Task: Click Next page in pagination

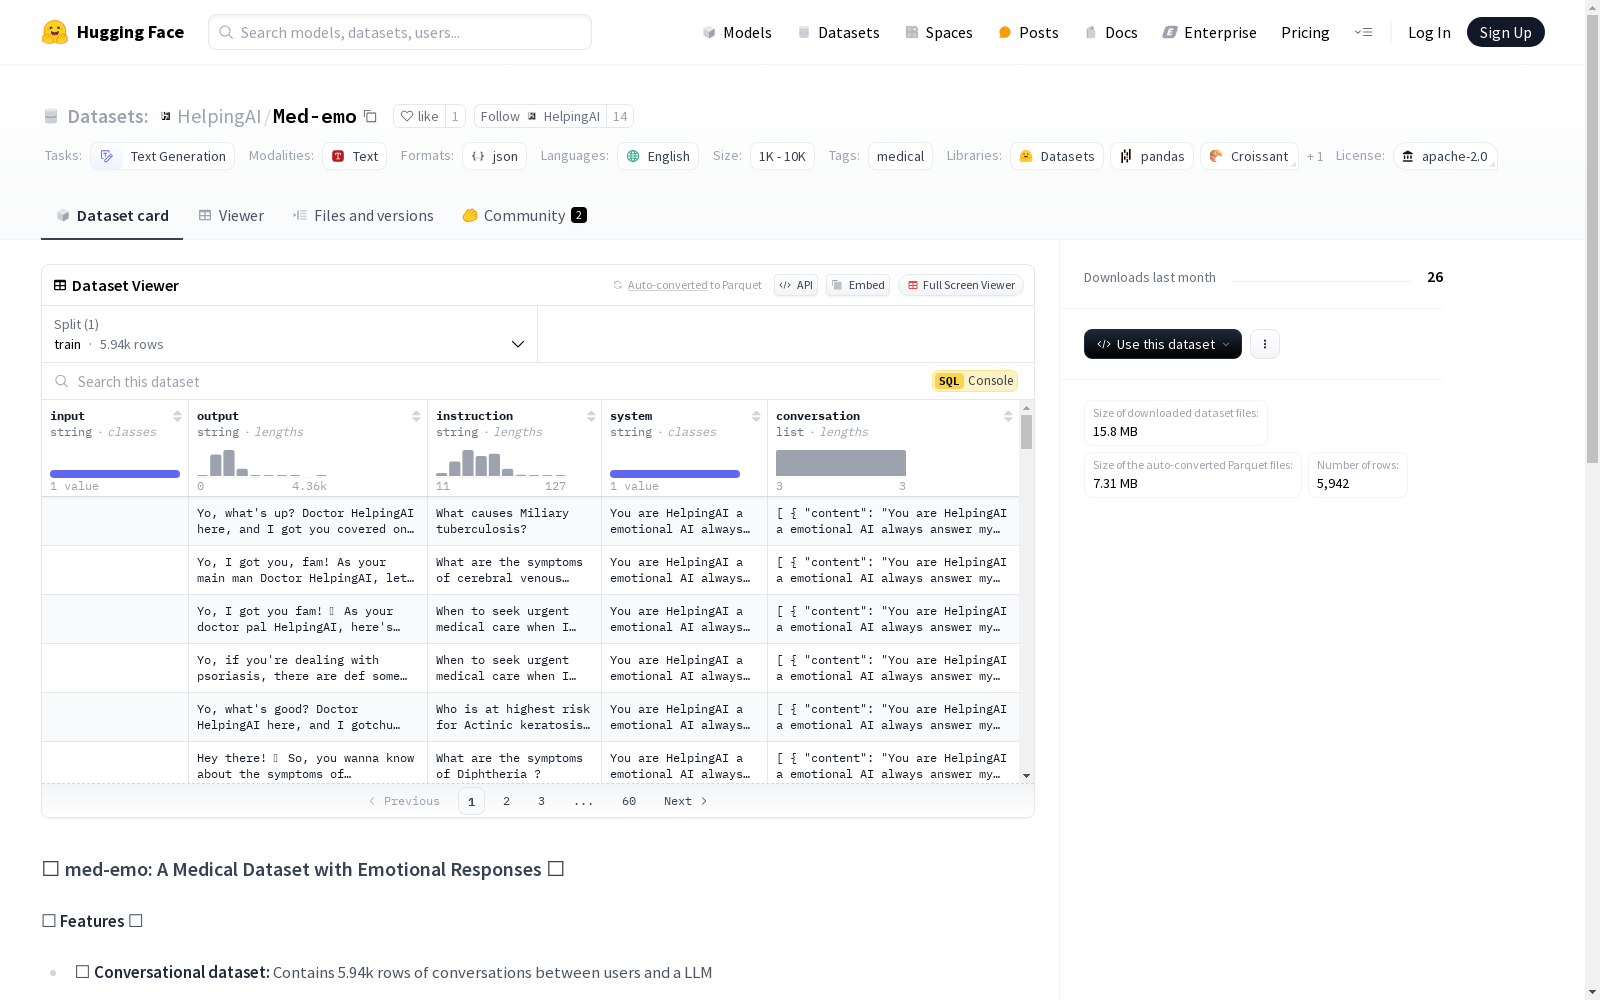Action: click(x=686, y=801)
